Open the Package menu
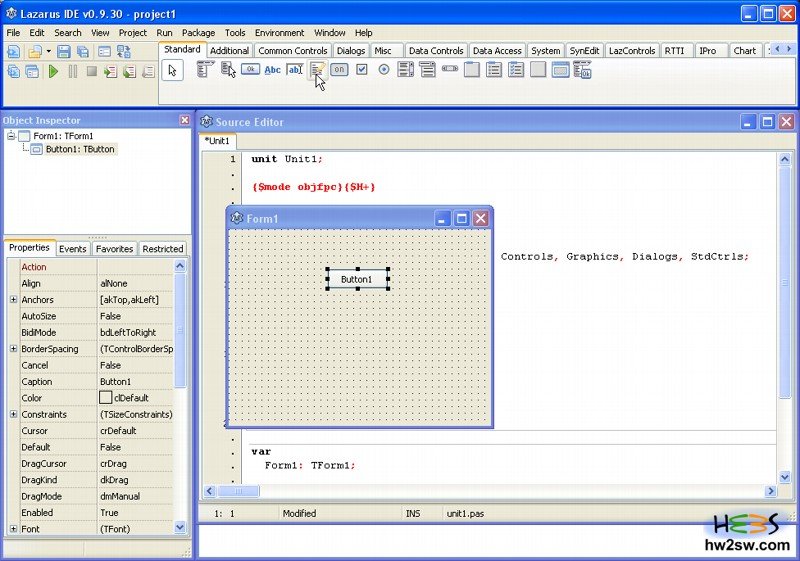 point(198,33)
